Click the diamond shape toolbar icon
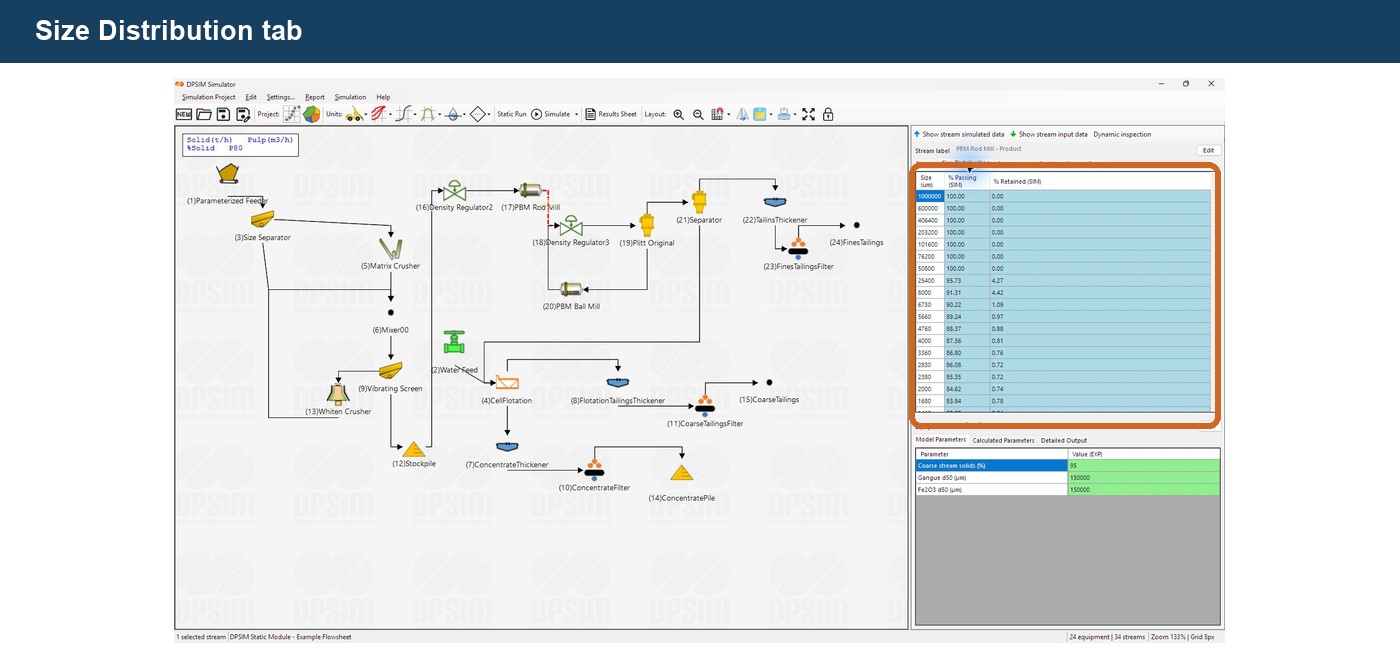The height and width of the screenshot is (650, 1400). [478, 114]
